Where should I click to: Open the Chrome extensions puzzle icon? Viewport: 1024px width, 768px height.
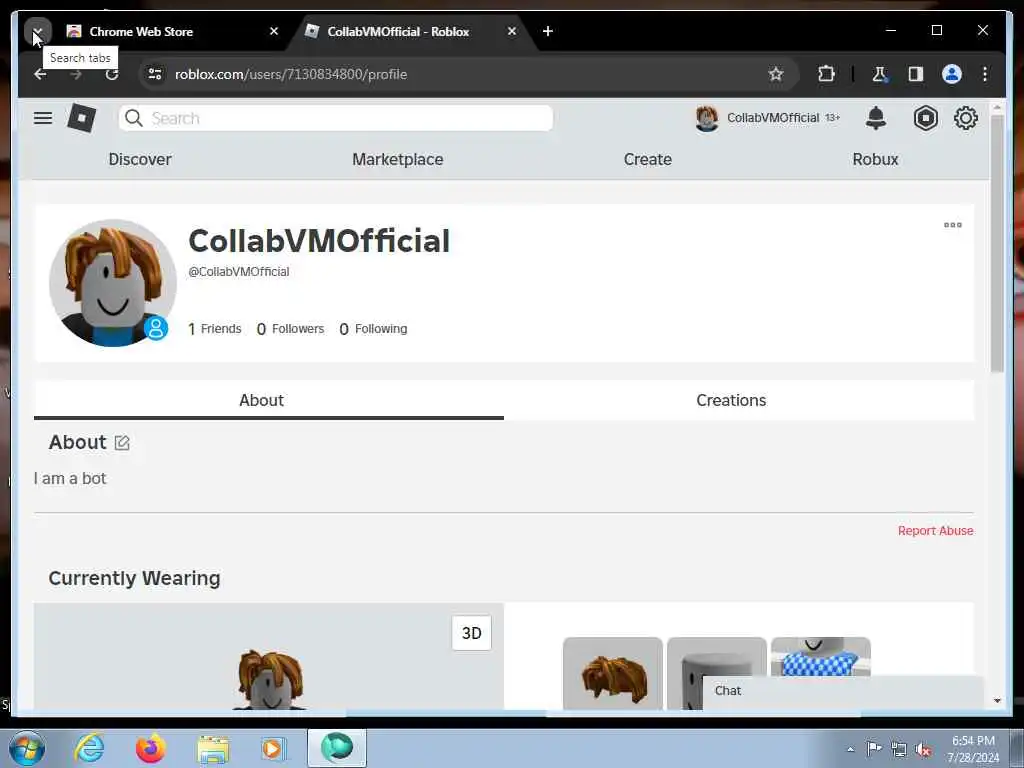[826, 74]
